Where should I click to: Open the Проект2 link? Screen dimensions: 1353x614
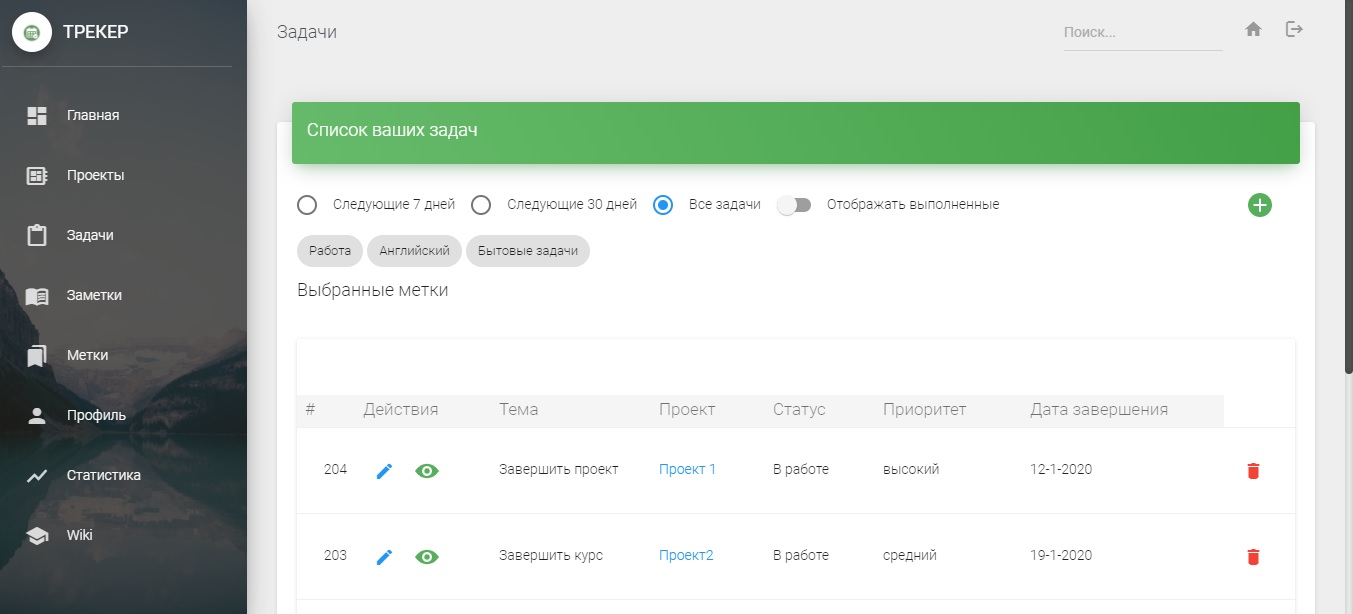click(x=686, y=555)
